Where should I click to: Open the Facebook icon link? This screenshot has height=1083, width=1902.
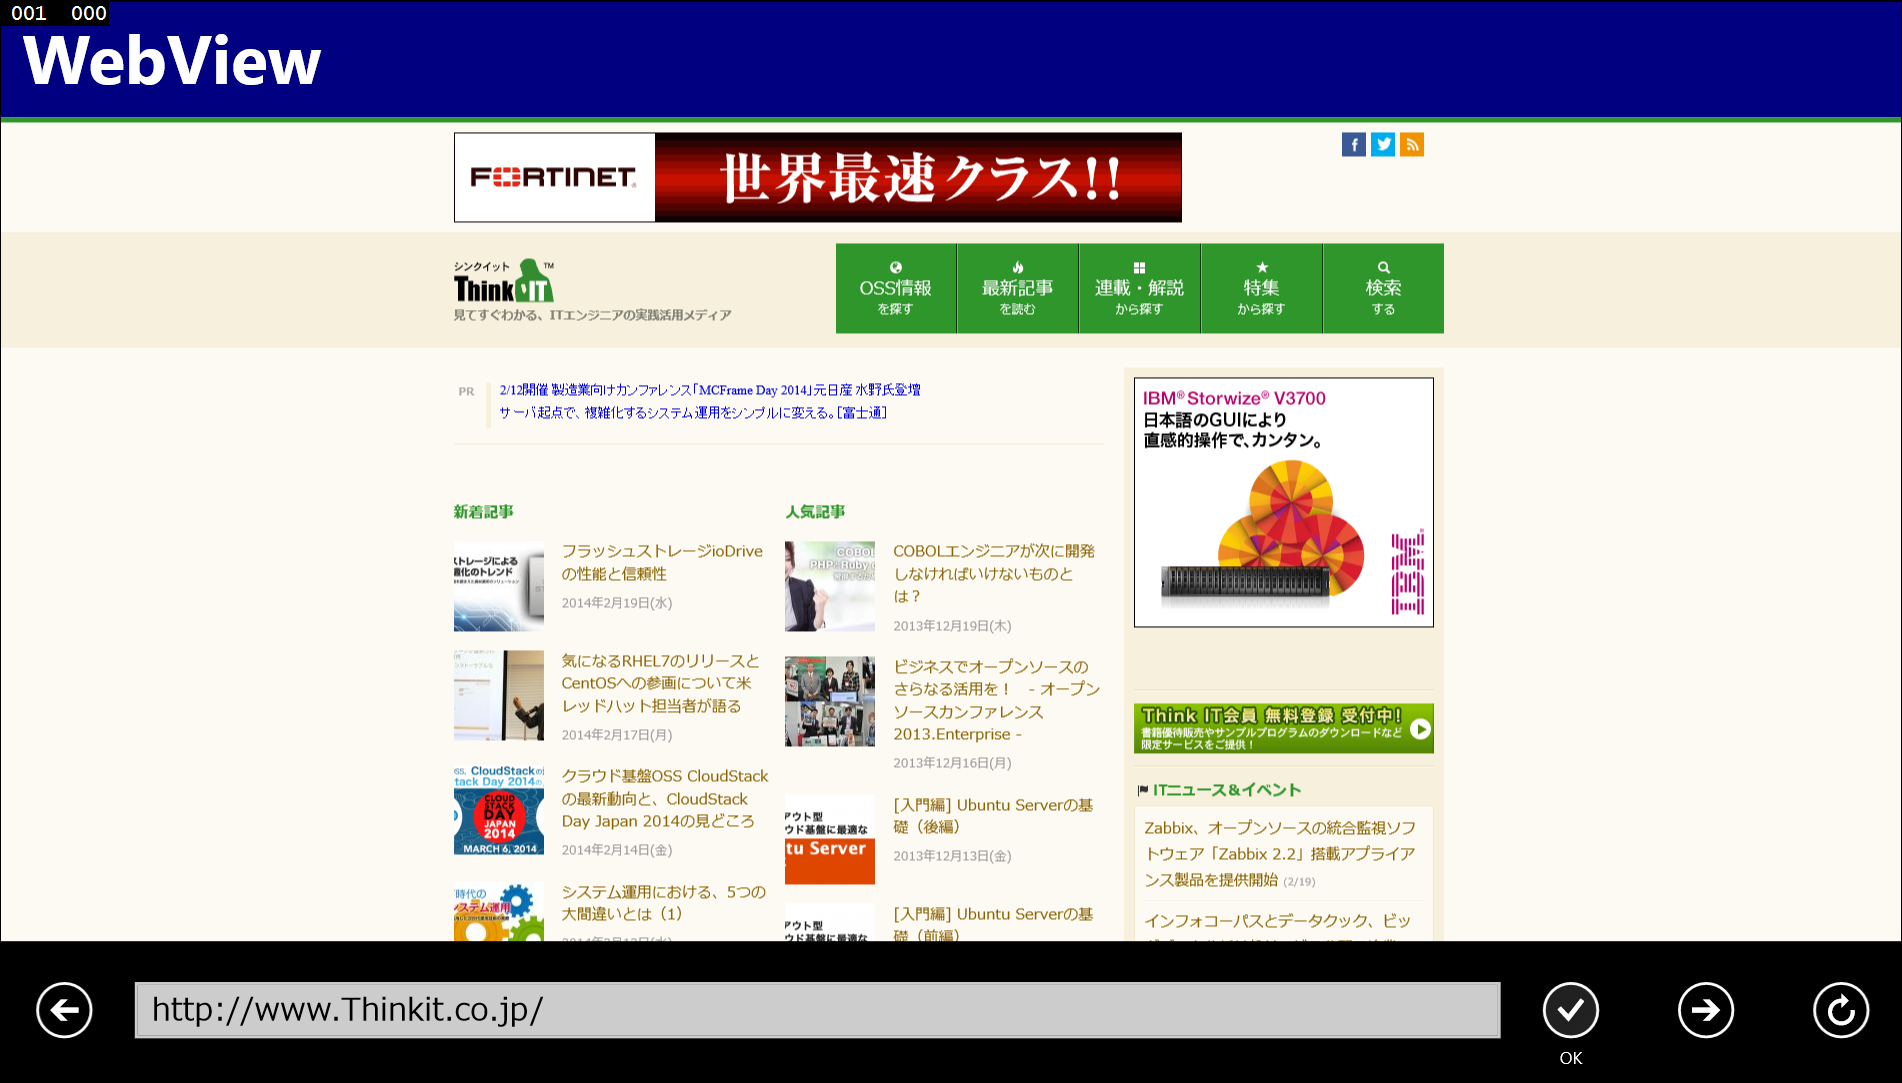pos(1353,145)
